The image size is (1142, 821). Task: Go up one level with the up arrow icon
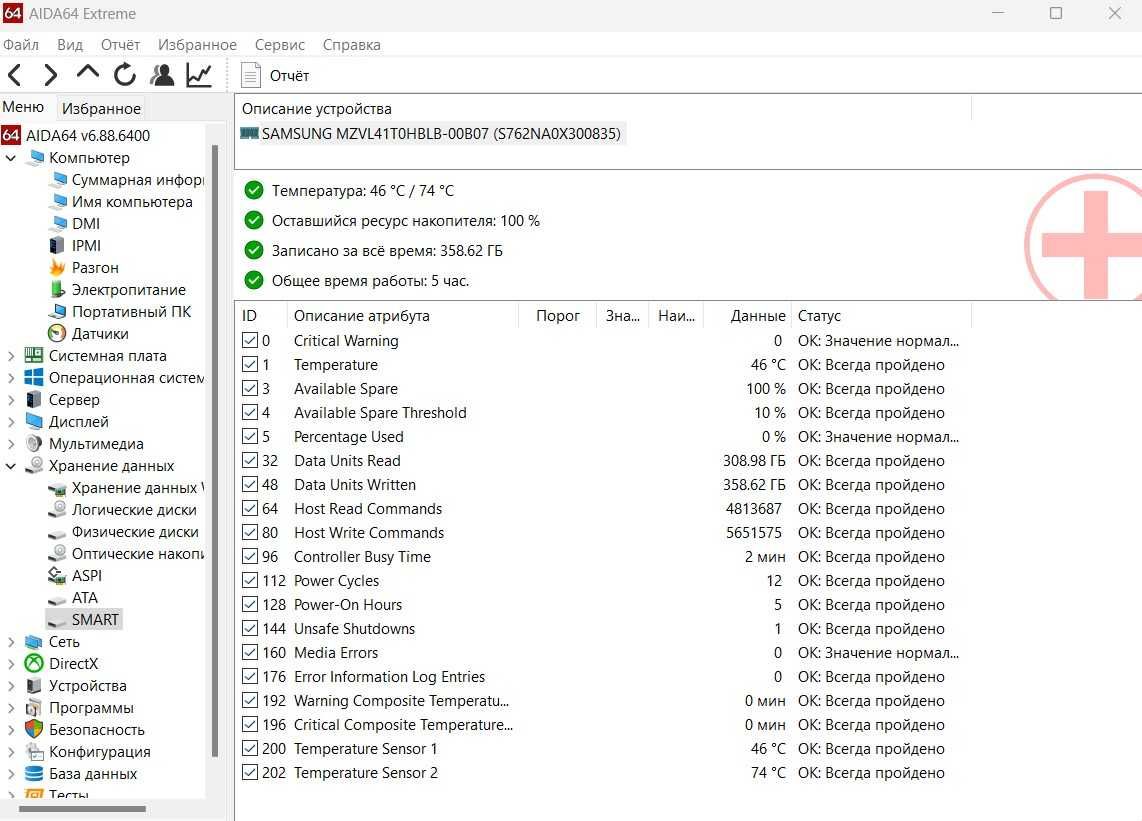pyautogui.click(x=87, y=72)
